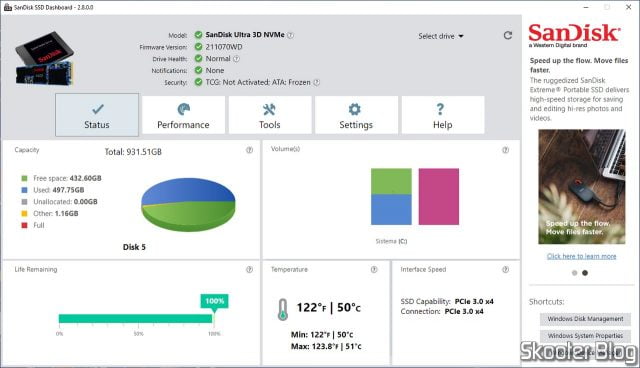Open the Status tab

tap(97, 115)
